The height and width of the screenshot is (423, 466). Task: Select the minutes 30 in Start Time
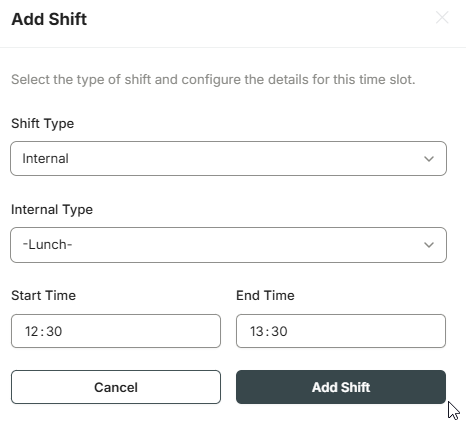click(54, 331)
